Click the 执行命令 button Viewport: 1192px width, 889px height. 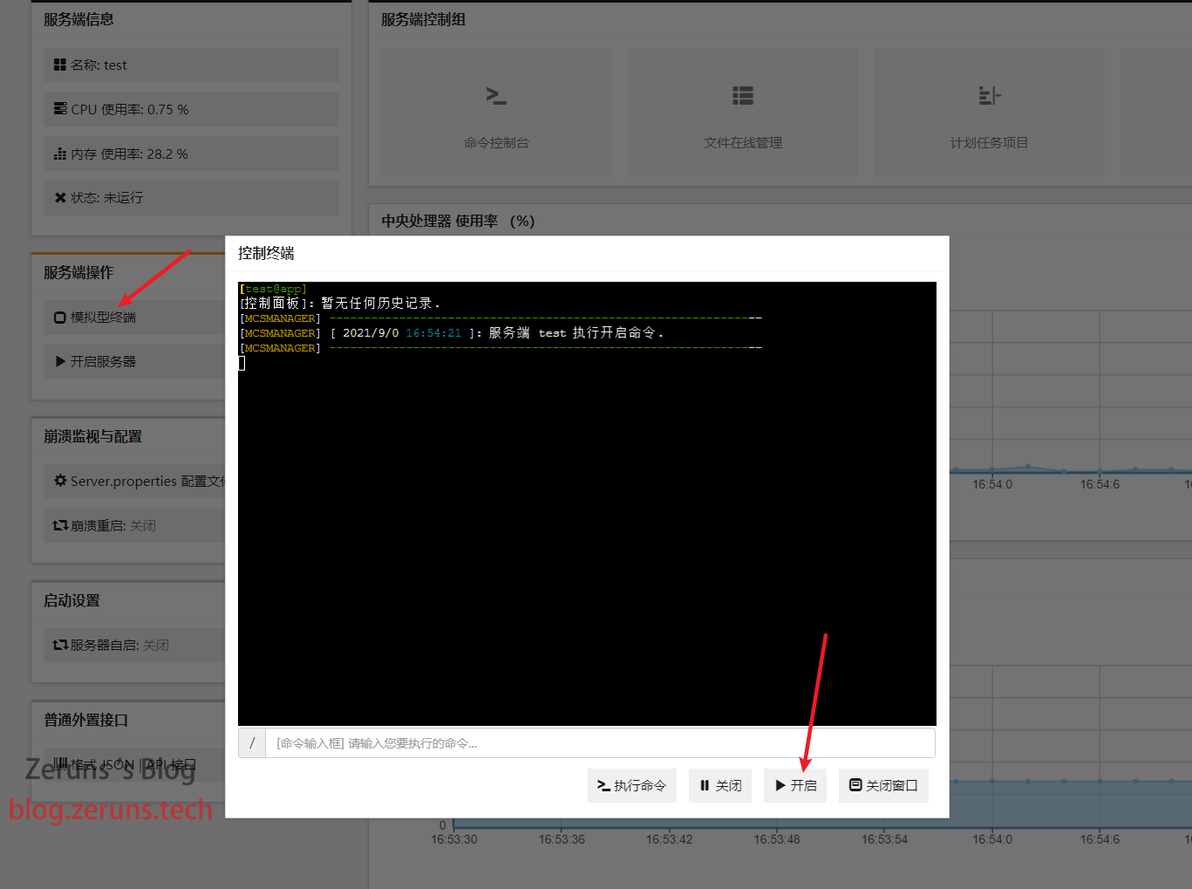click(632, 786)
